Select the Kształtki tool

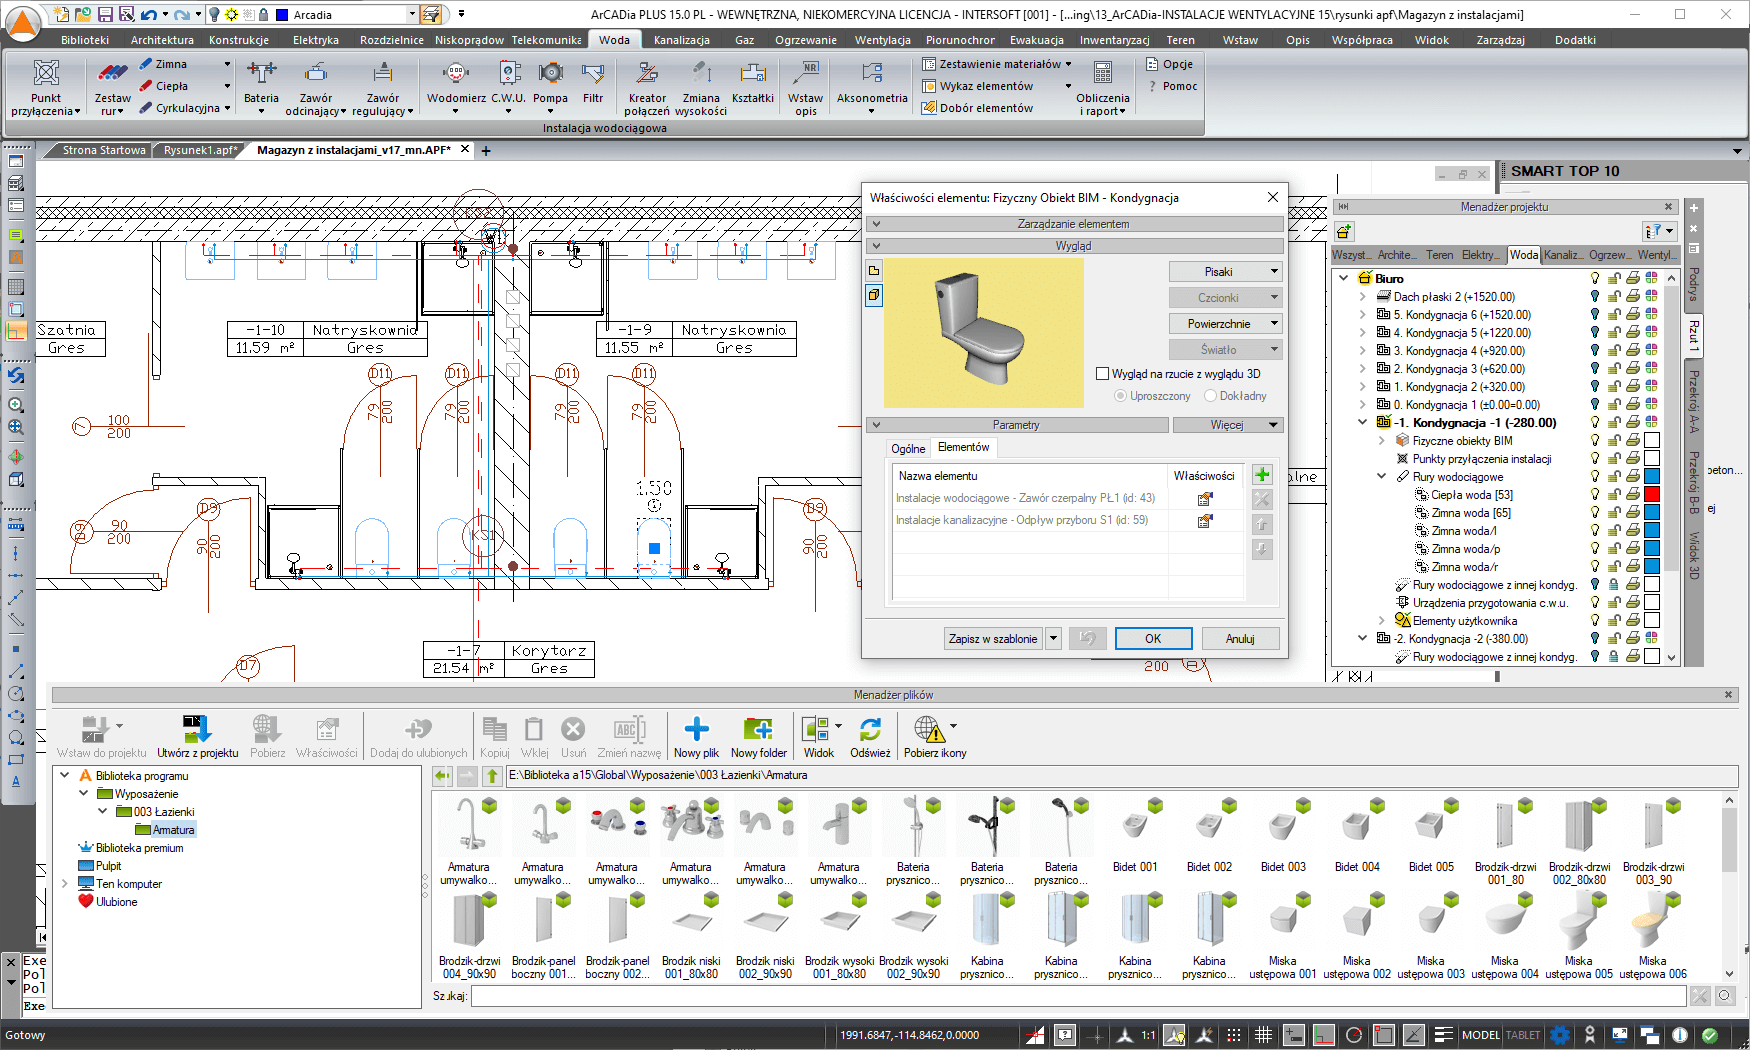click(x=752, y=82)
